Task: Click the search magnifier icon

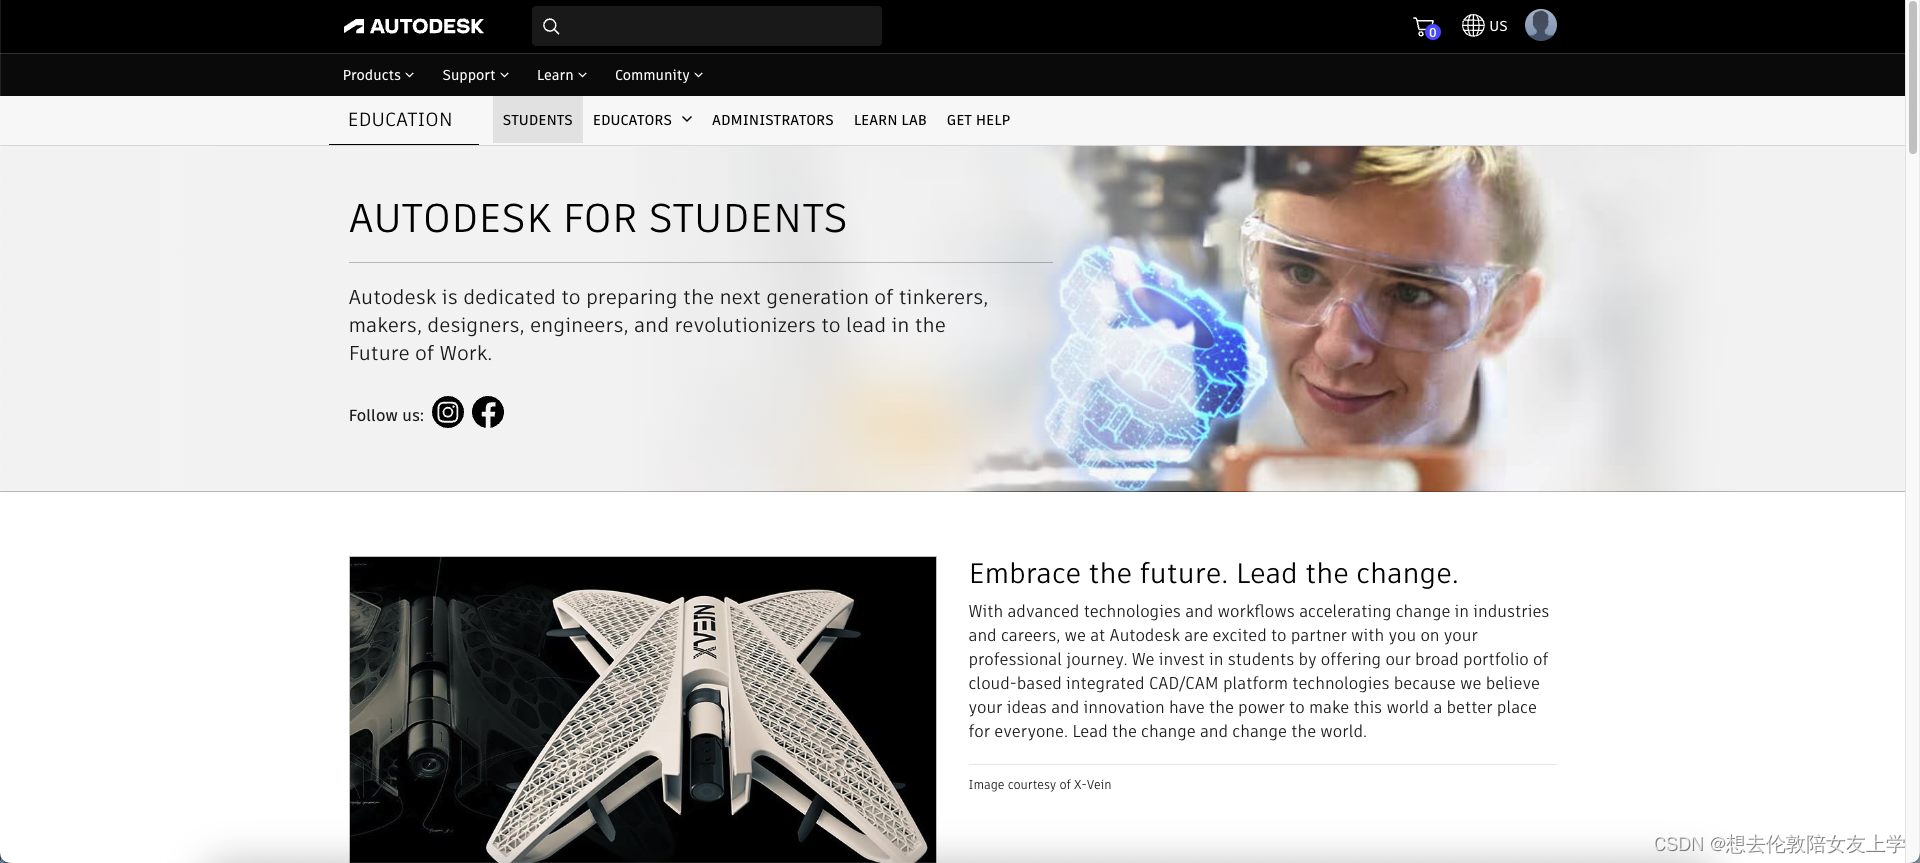Action: (551, 26)
